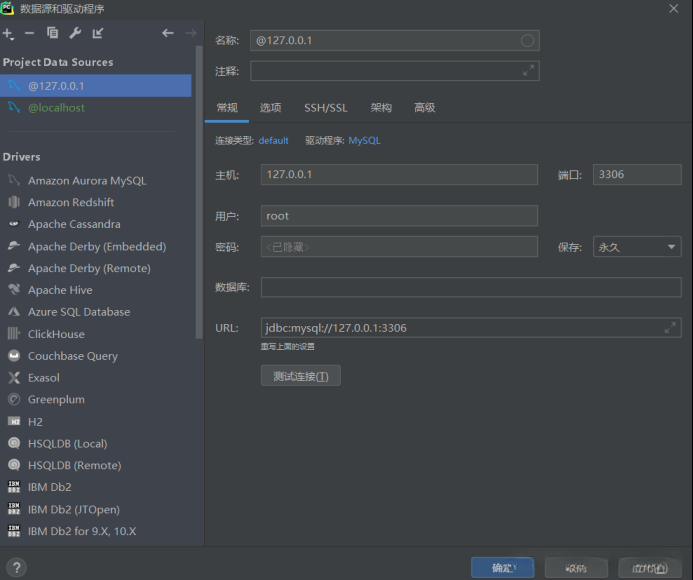Navigate forward with the right arrow
This screenshot has height=580, width=693.
coord(191,33)
